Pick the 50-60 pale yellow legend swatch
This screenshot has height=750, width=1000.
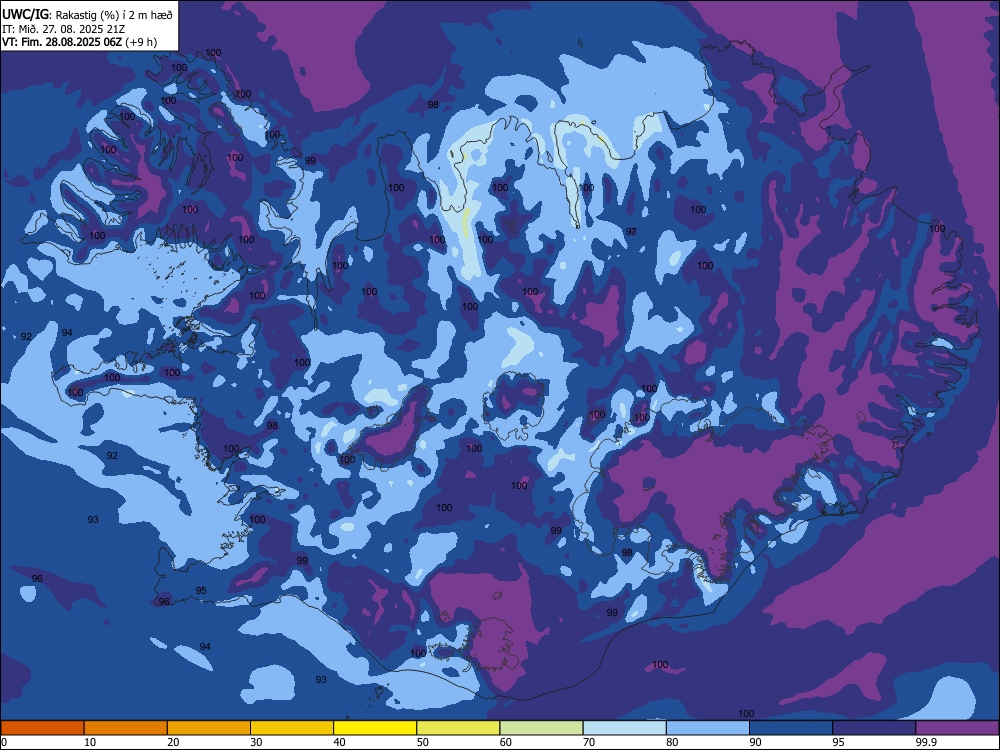459,728
